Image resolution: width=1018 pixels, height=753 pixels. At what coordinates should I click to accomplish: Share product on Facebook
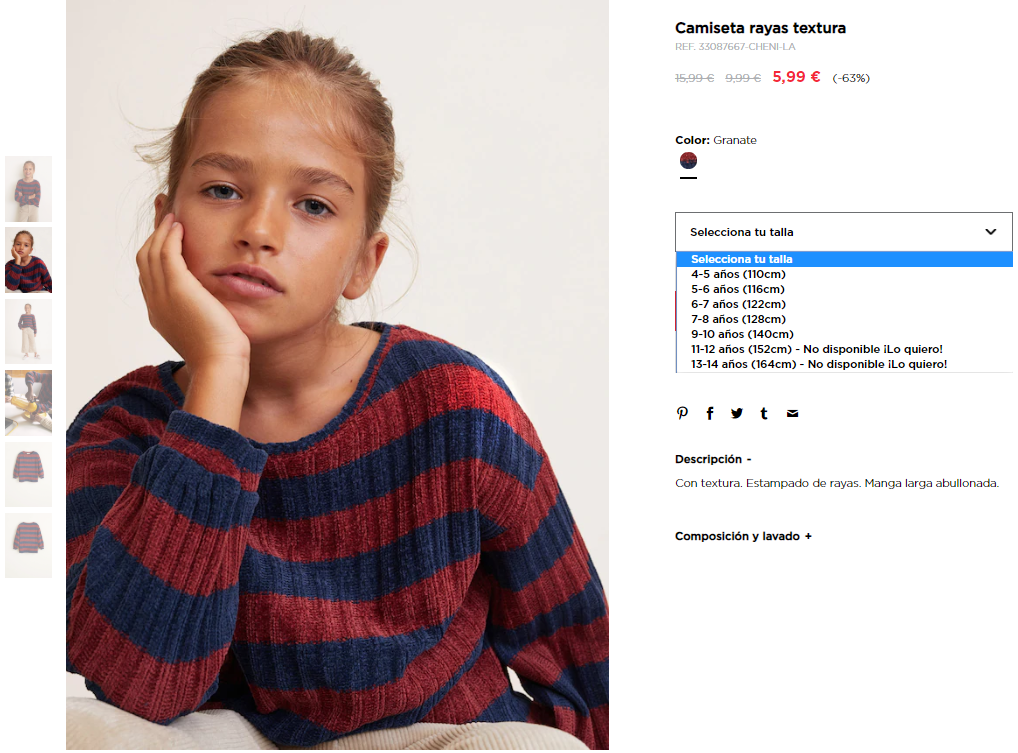coord(710,414)
